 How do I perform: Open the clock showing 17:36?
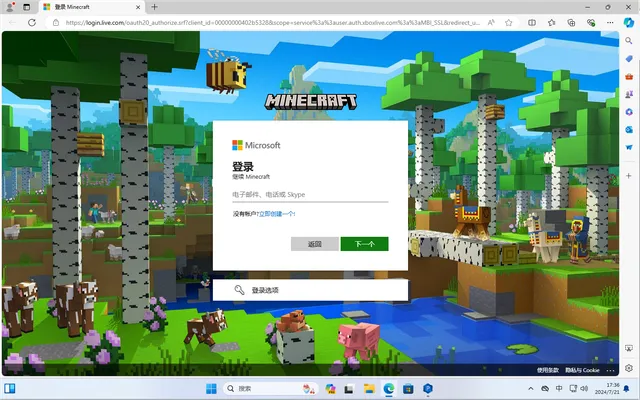[x=607, y=388]
